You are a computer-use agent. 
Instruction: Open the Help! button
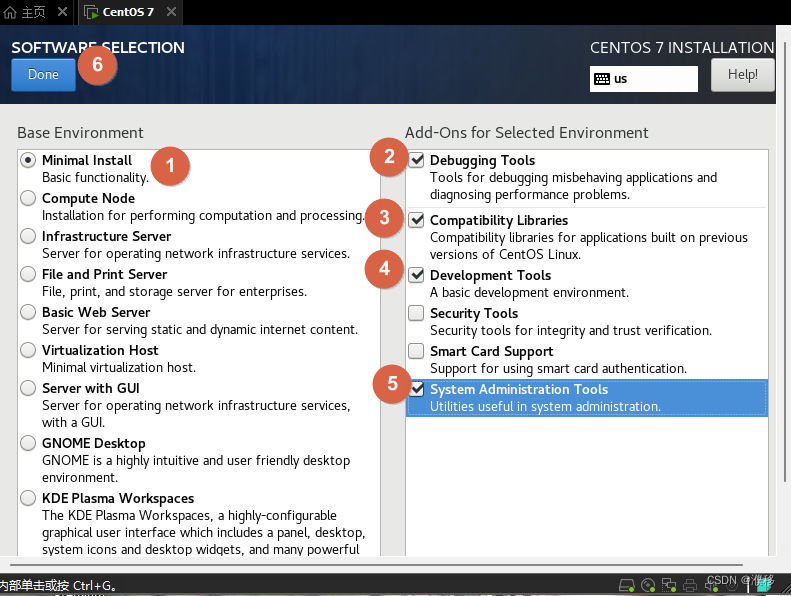(743, 75)
